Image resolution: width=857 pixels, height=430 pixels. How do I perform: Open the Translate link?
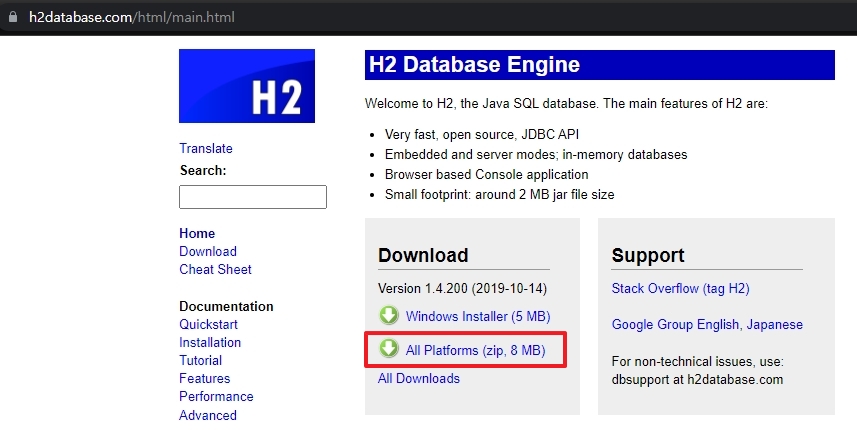point(206,149)
